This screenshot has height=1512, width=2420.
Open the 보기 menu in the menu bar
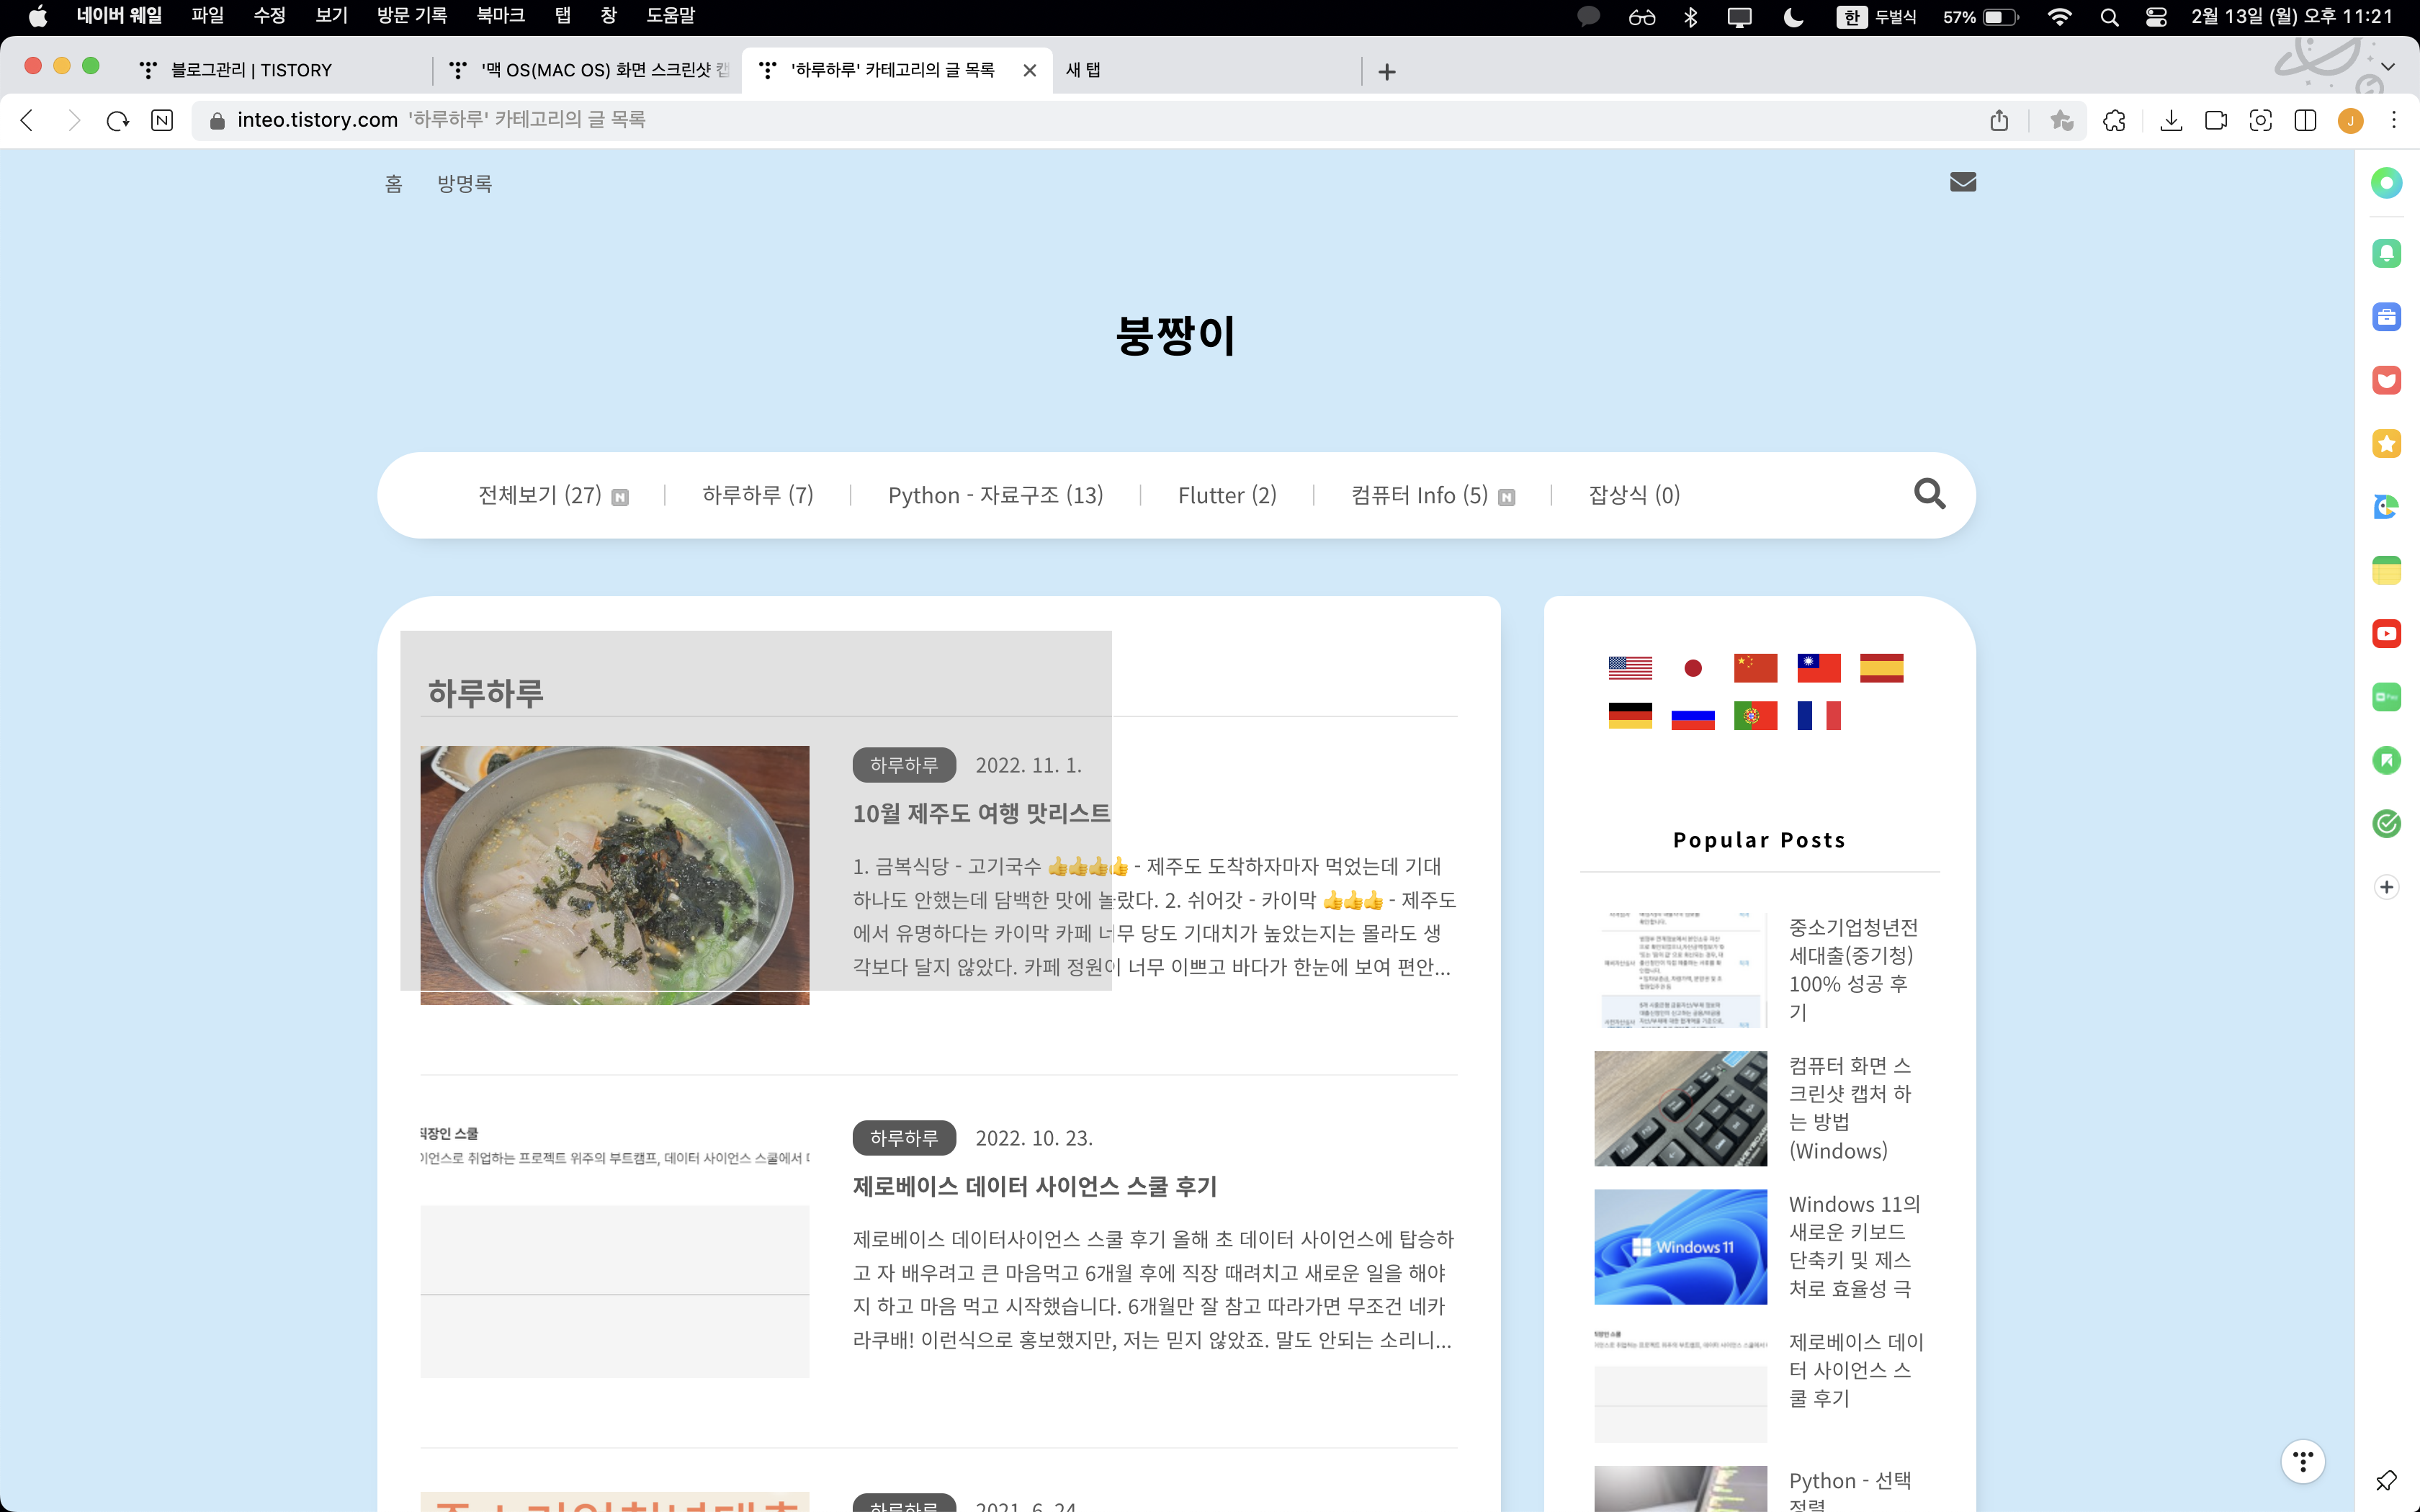(331, 16)
